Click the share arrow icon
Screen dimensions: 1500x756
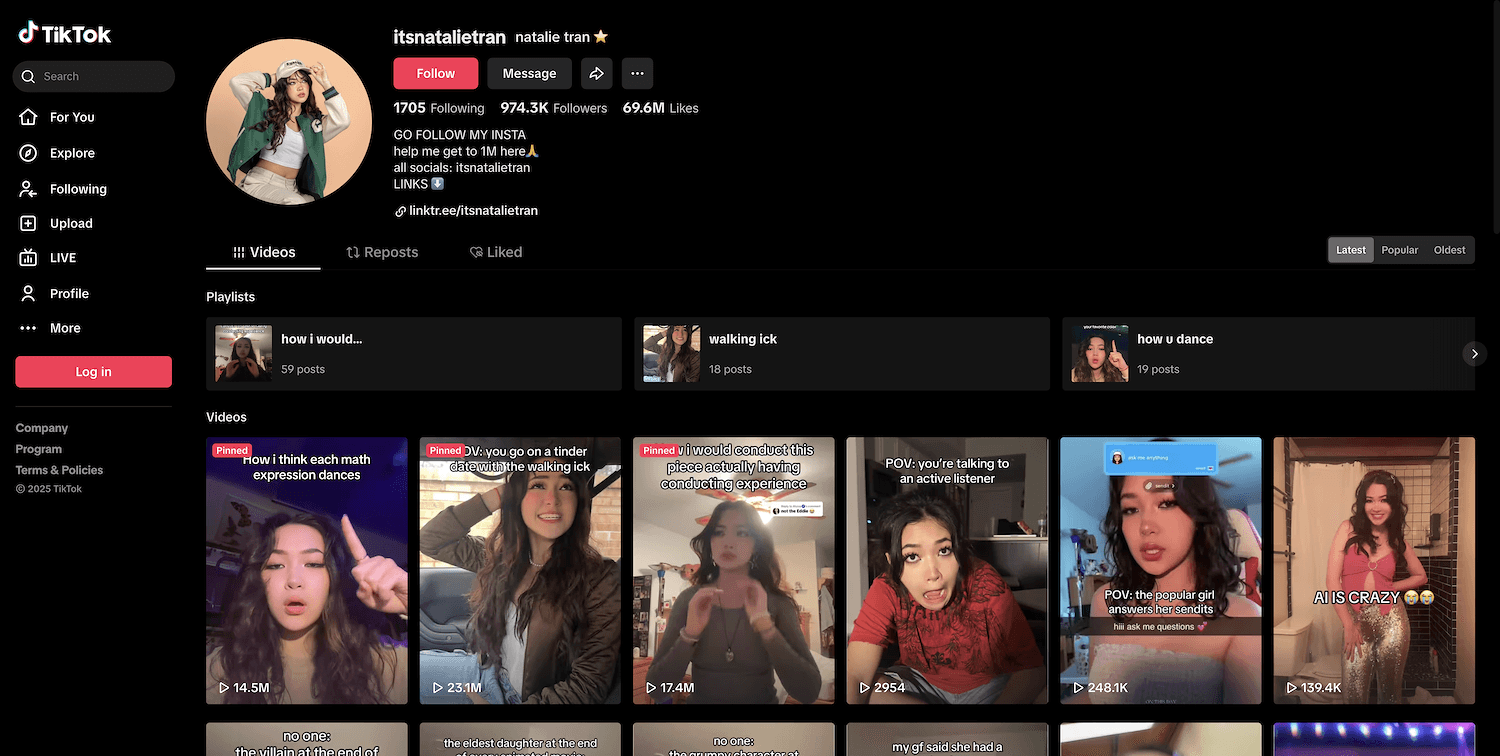coord(596,73)
